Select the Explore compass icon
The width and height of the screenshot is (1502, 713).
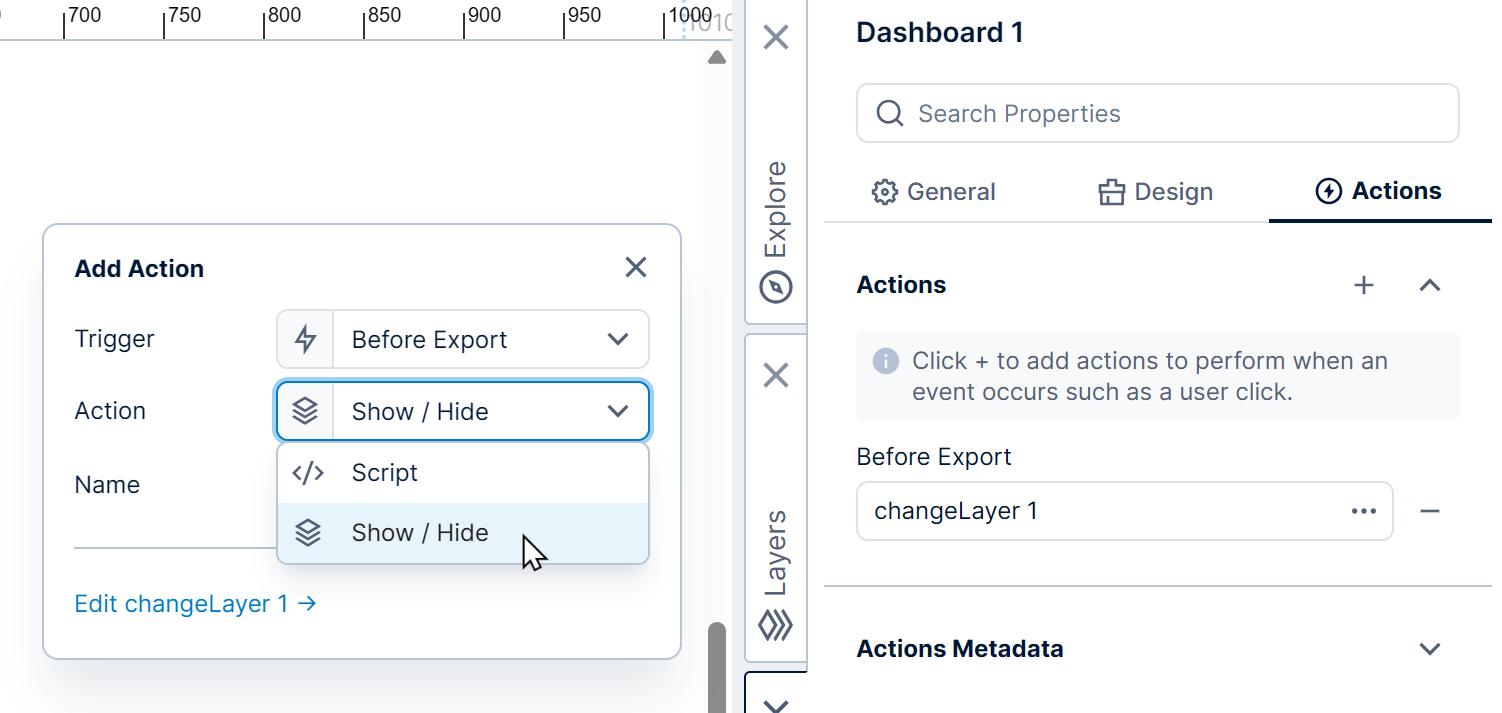click(775, 287)
